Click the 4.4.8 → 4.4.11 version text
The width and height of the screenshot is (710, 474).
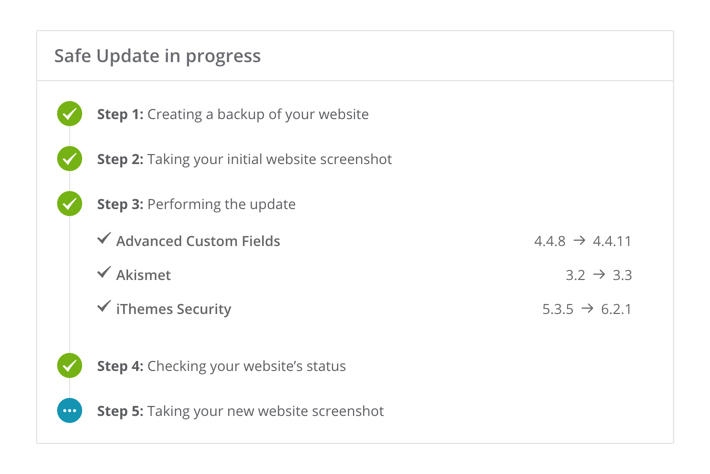pyautogui.click(x=582, y=241)
